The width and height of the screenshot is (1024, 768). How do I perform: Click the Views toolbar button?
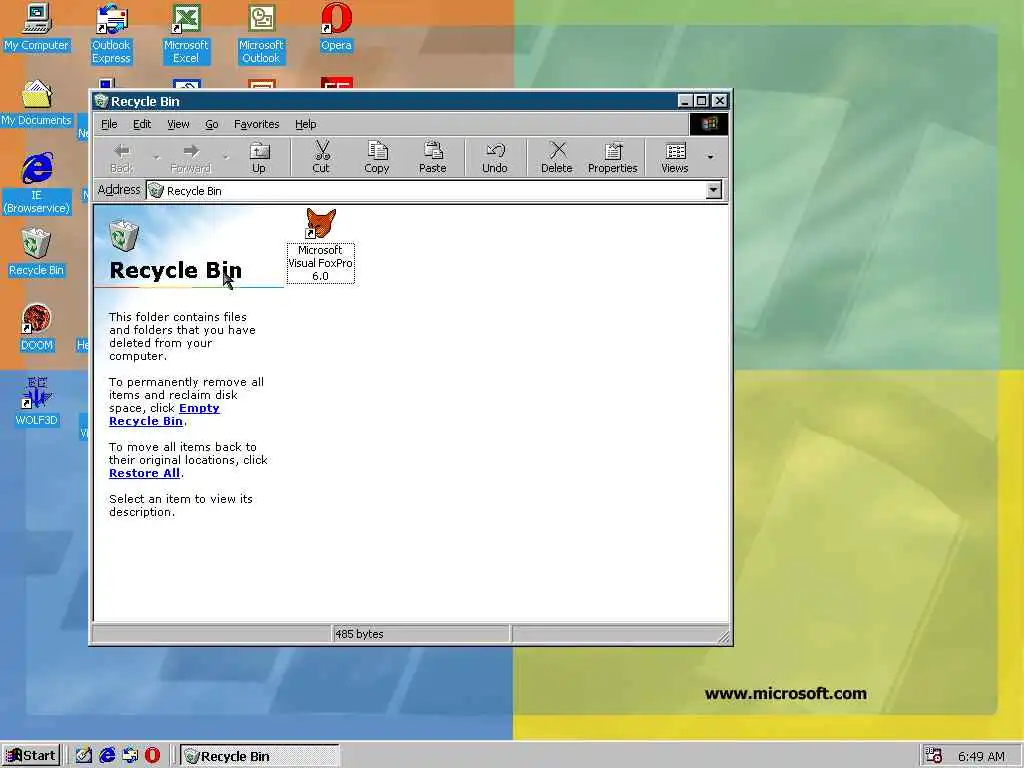[675, 157]
